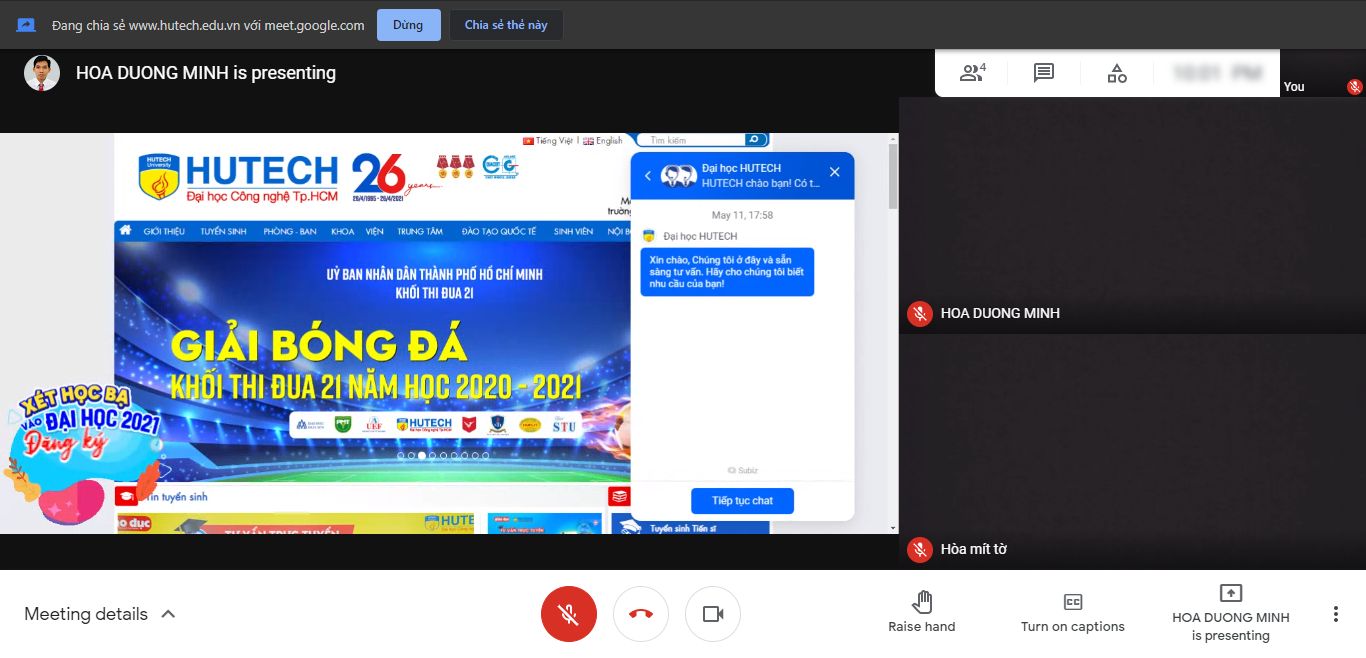Click the 'You' label above the tiles
The image size is (1366, 658).
pos(1294,87)
